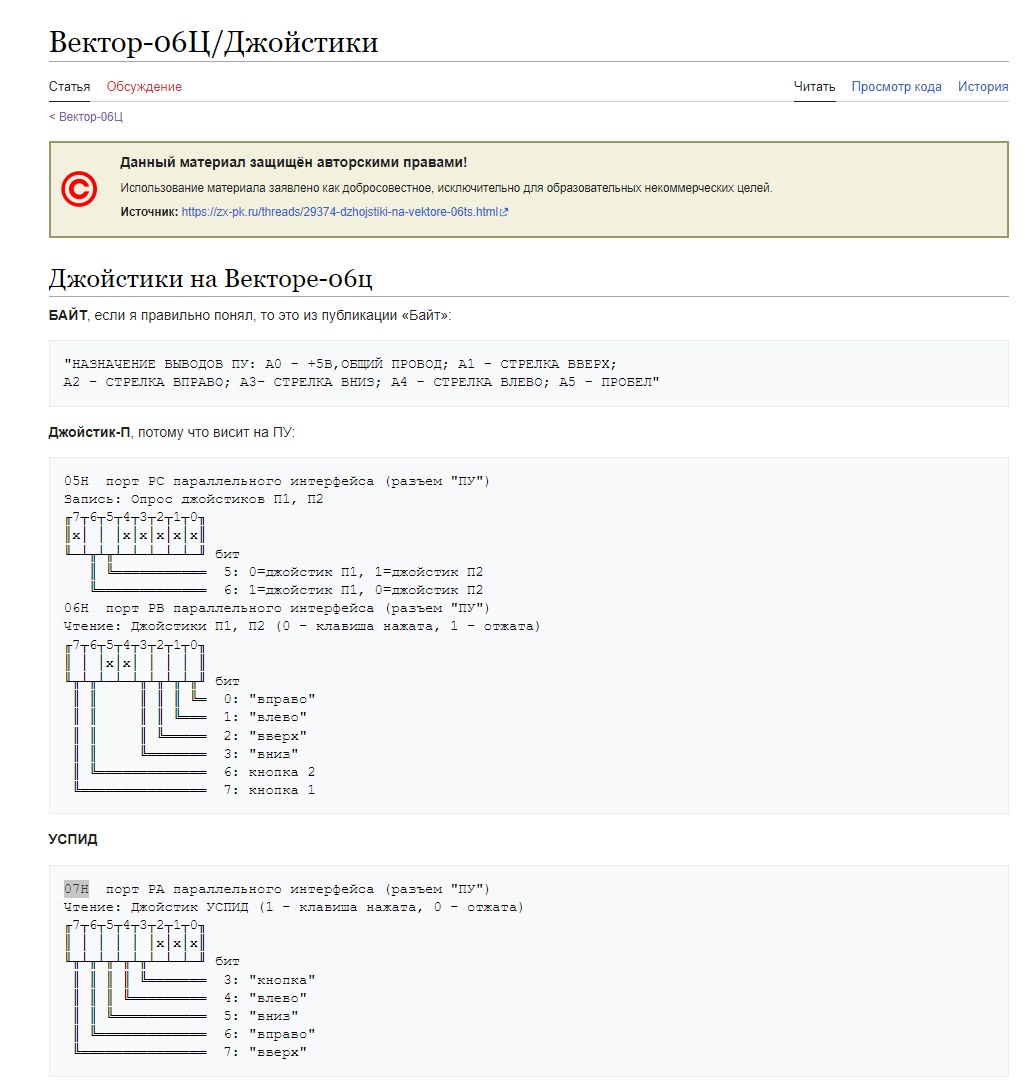
Task: Click the bold copyright notice title
Action: coord(293,163)
